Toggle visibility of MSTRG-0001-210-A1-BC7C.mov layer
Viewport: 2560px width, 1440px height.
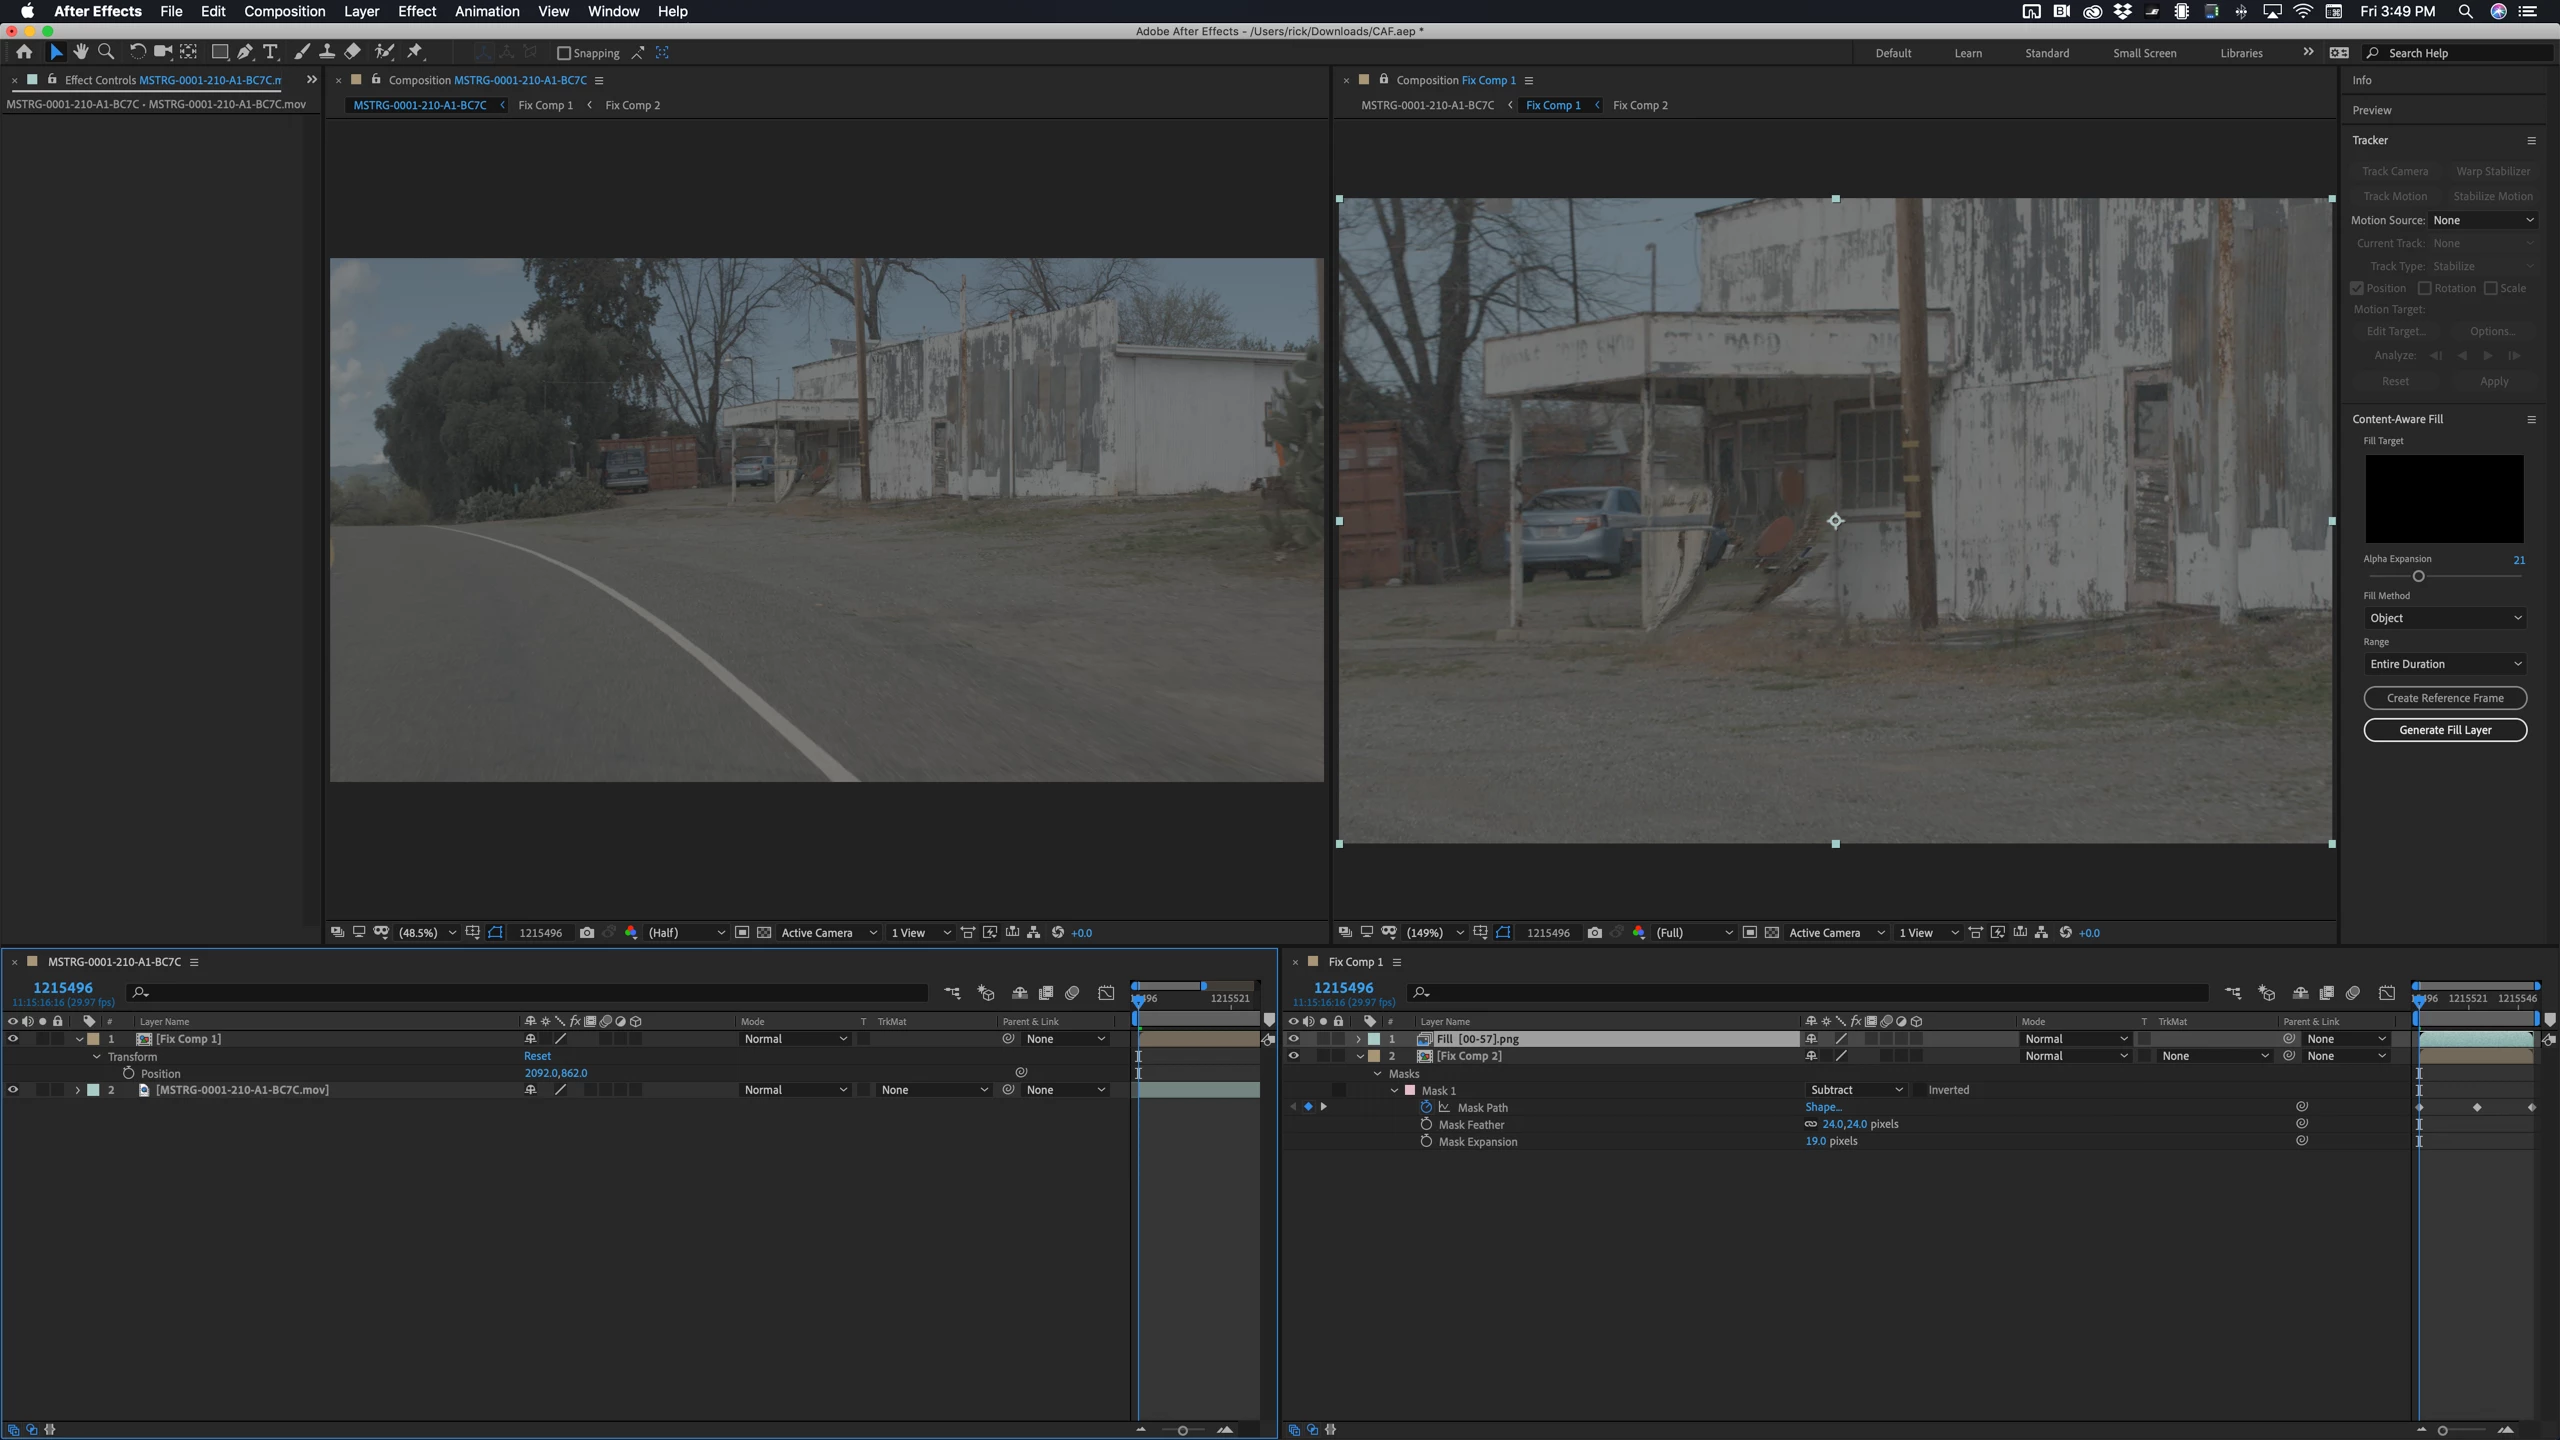(x=13, y=1090)
